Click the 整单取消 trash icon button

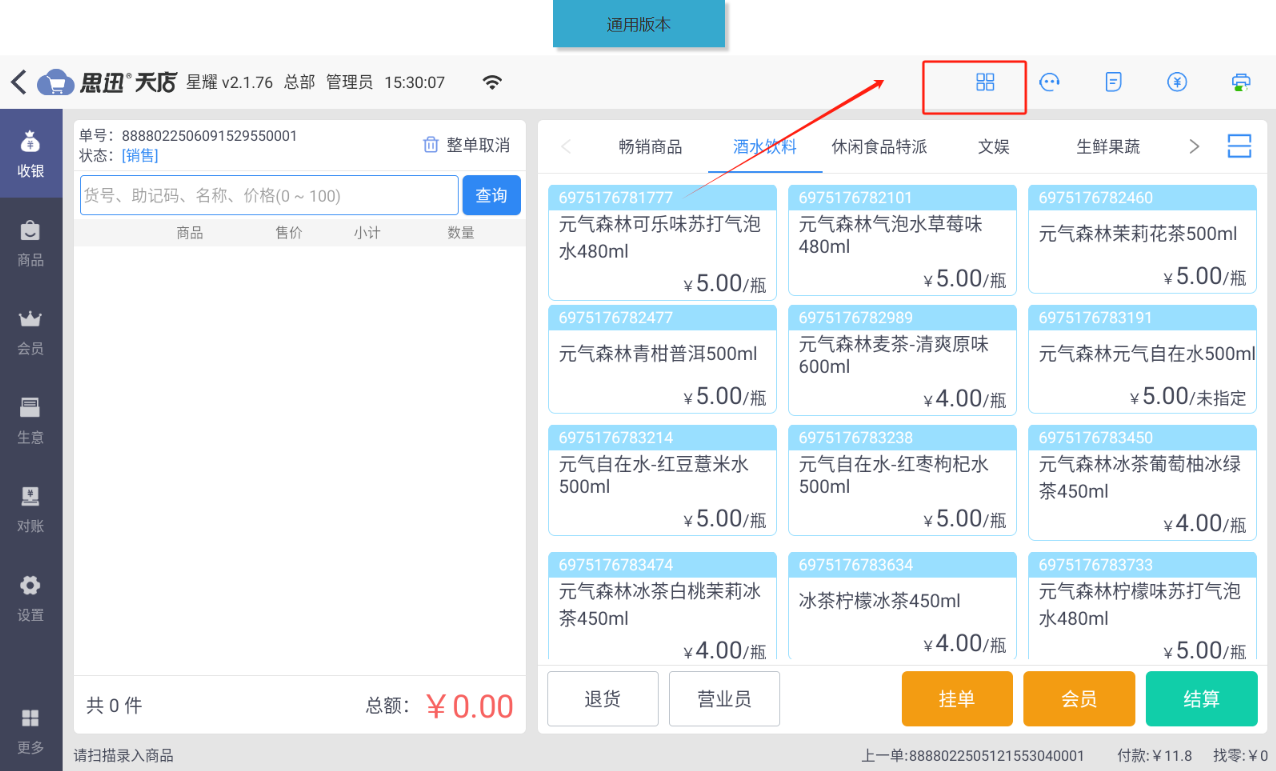coord(466,145)
